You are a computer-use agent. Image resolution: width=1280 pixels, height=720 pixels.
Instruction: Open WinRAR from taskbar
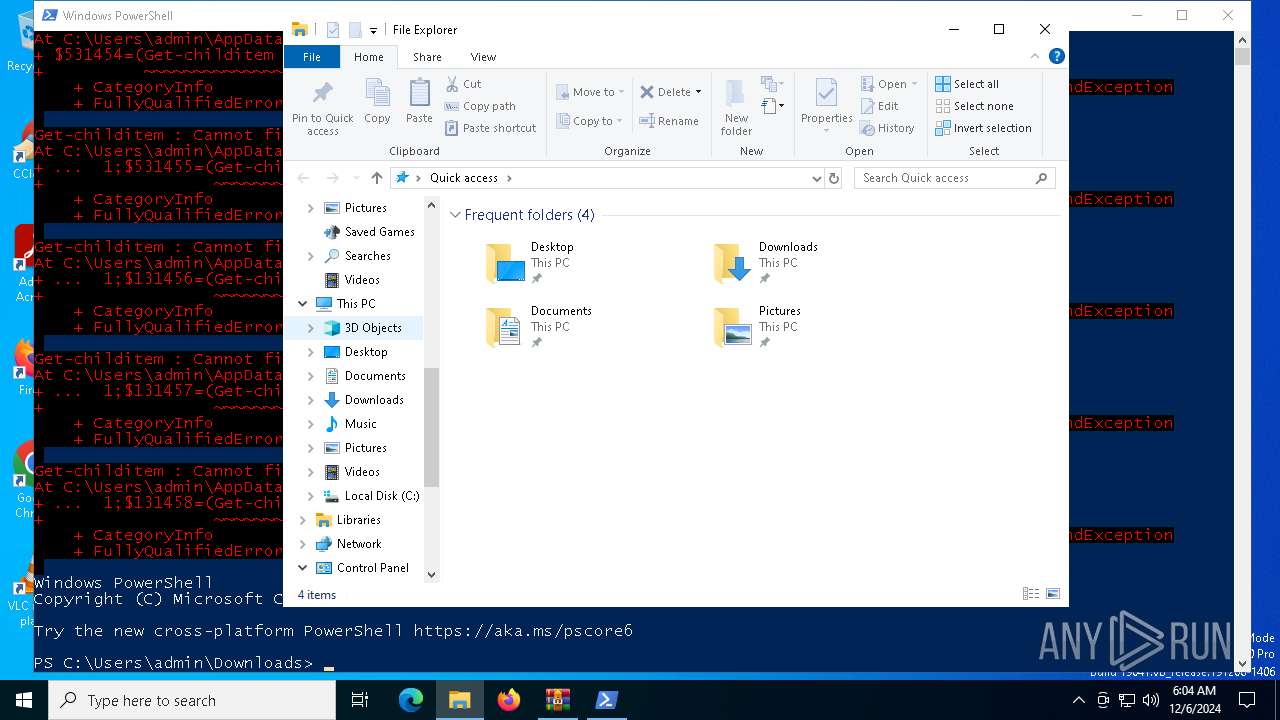558,700
